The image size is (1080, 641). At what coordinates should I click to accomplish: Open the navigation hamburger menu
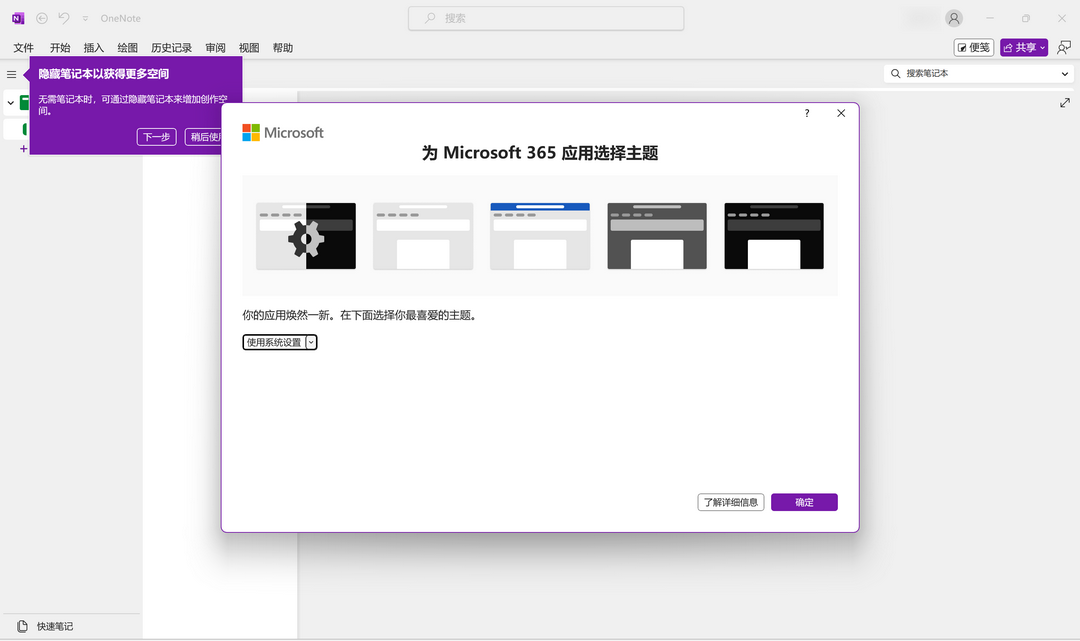click(x=11, y=73)
